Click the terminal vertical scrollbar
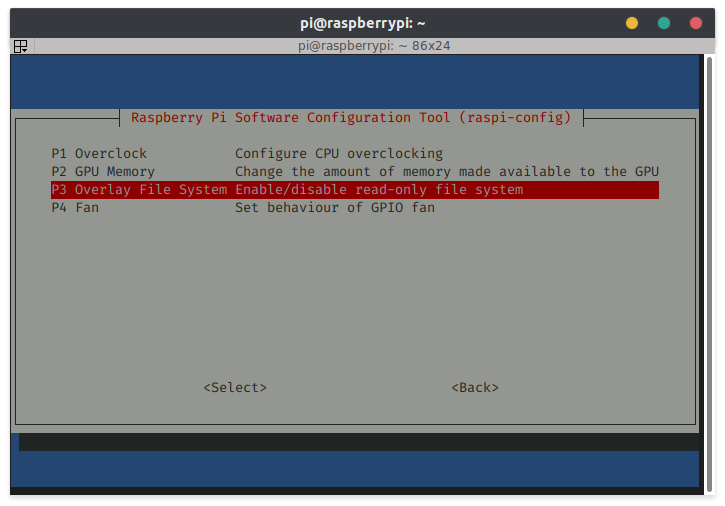 709,275
